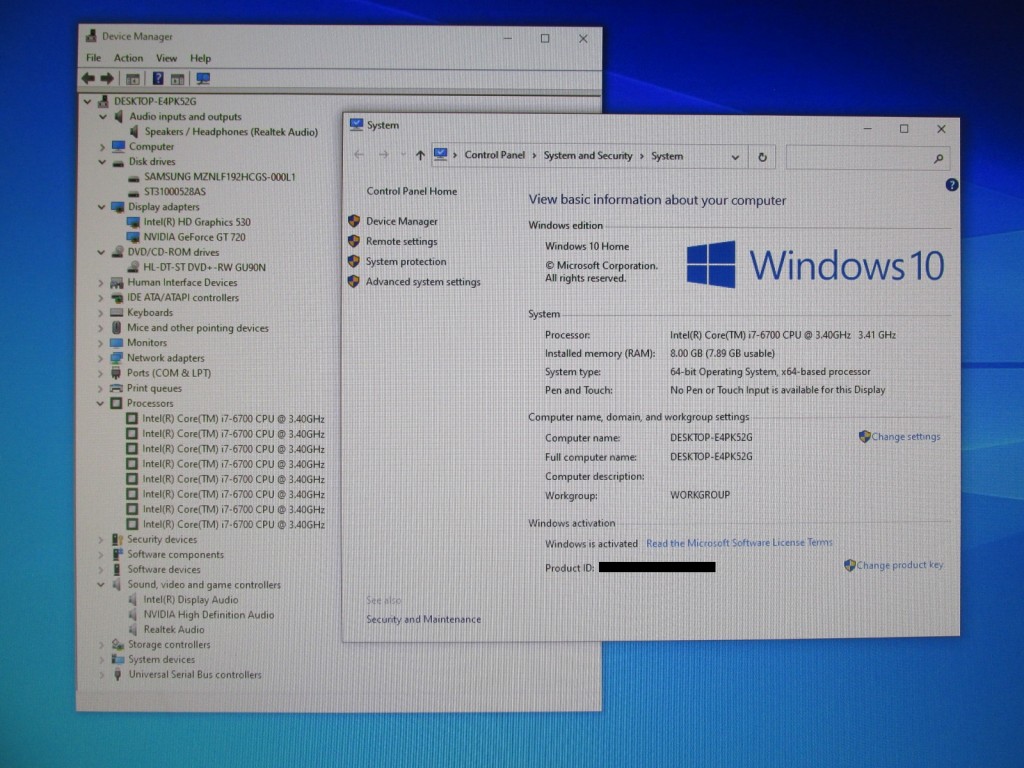Select the Speakers / Headphones (Realtek Audio) device

pyautogui.click(x=231, y=132)
